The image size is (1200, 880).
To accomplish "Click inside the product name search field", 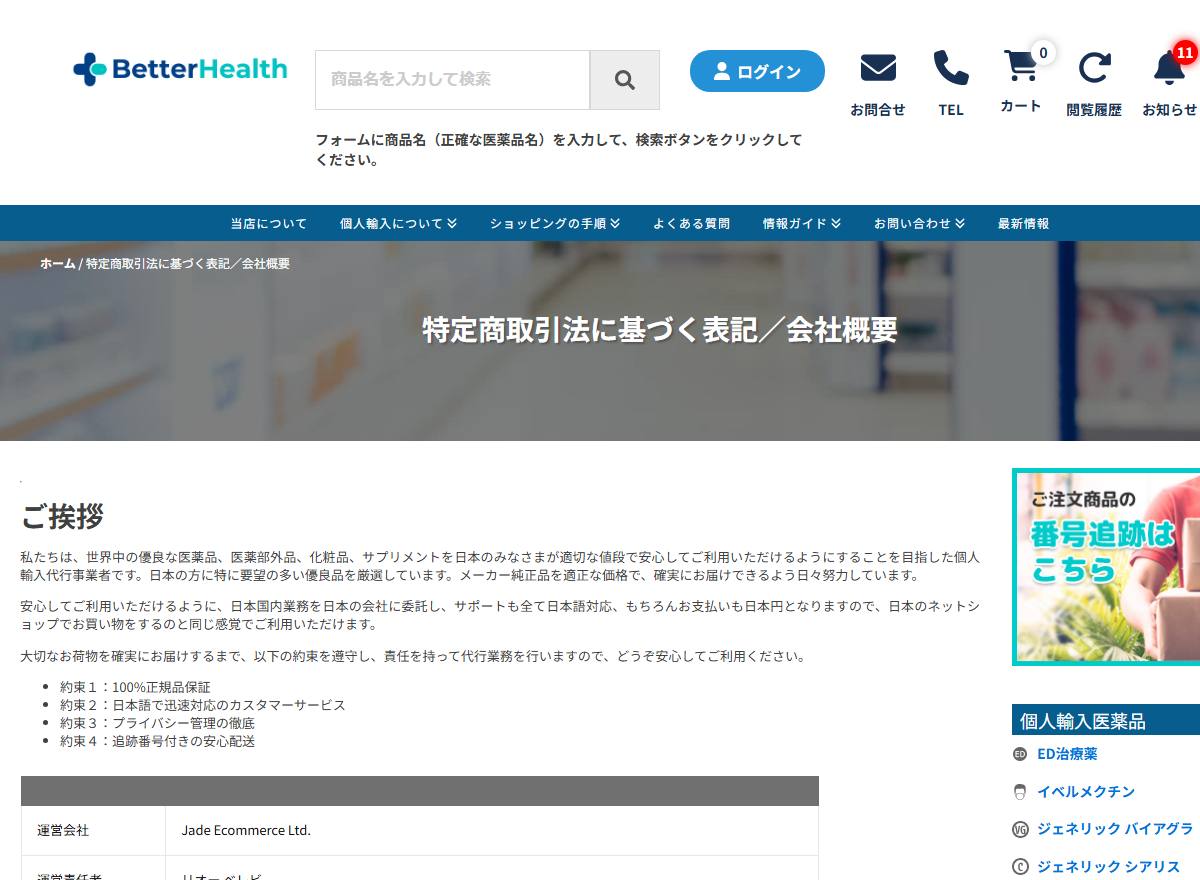I will coord(452,80).
